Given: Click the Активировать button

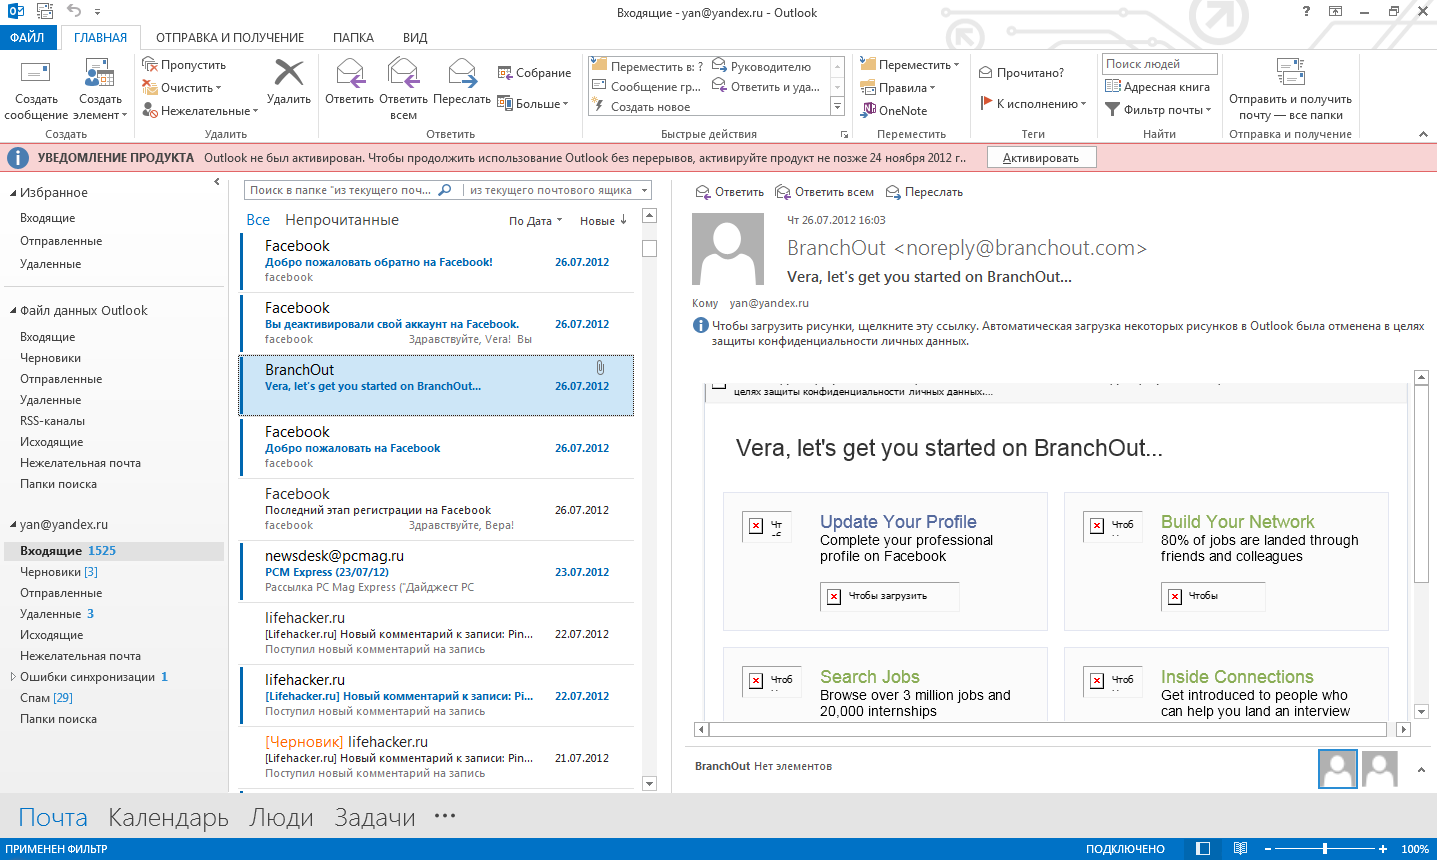Looking at the screenshot, I should pyautogui.click(x=1041, y=158).
